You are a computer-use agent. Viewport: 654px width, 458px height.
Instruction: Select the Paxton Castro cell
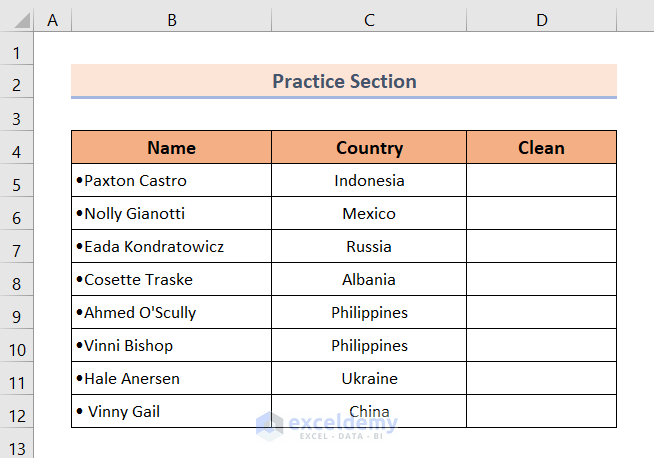click(171, 181)
